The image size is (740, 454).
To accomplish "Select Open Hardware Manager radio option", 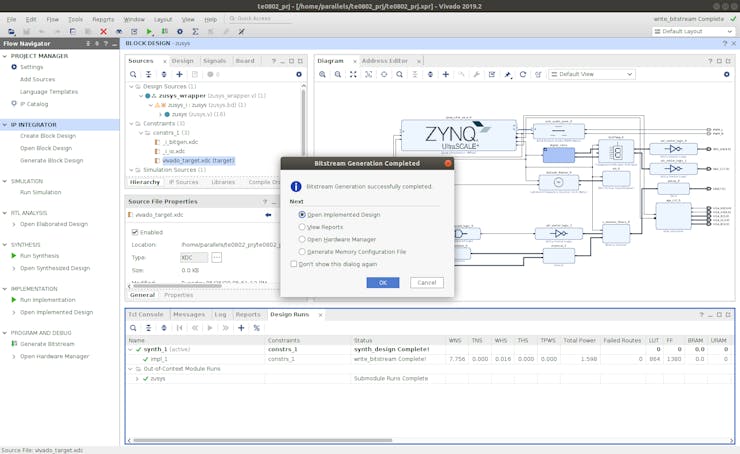I will tap(302, 239).
